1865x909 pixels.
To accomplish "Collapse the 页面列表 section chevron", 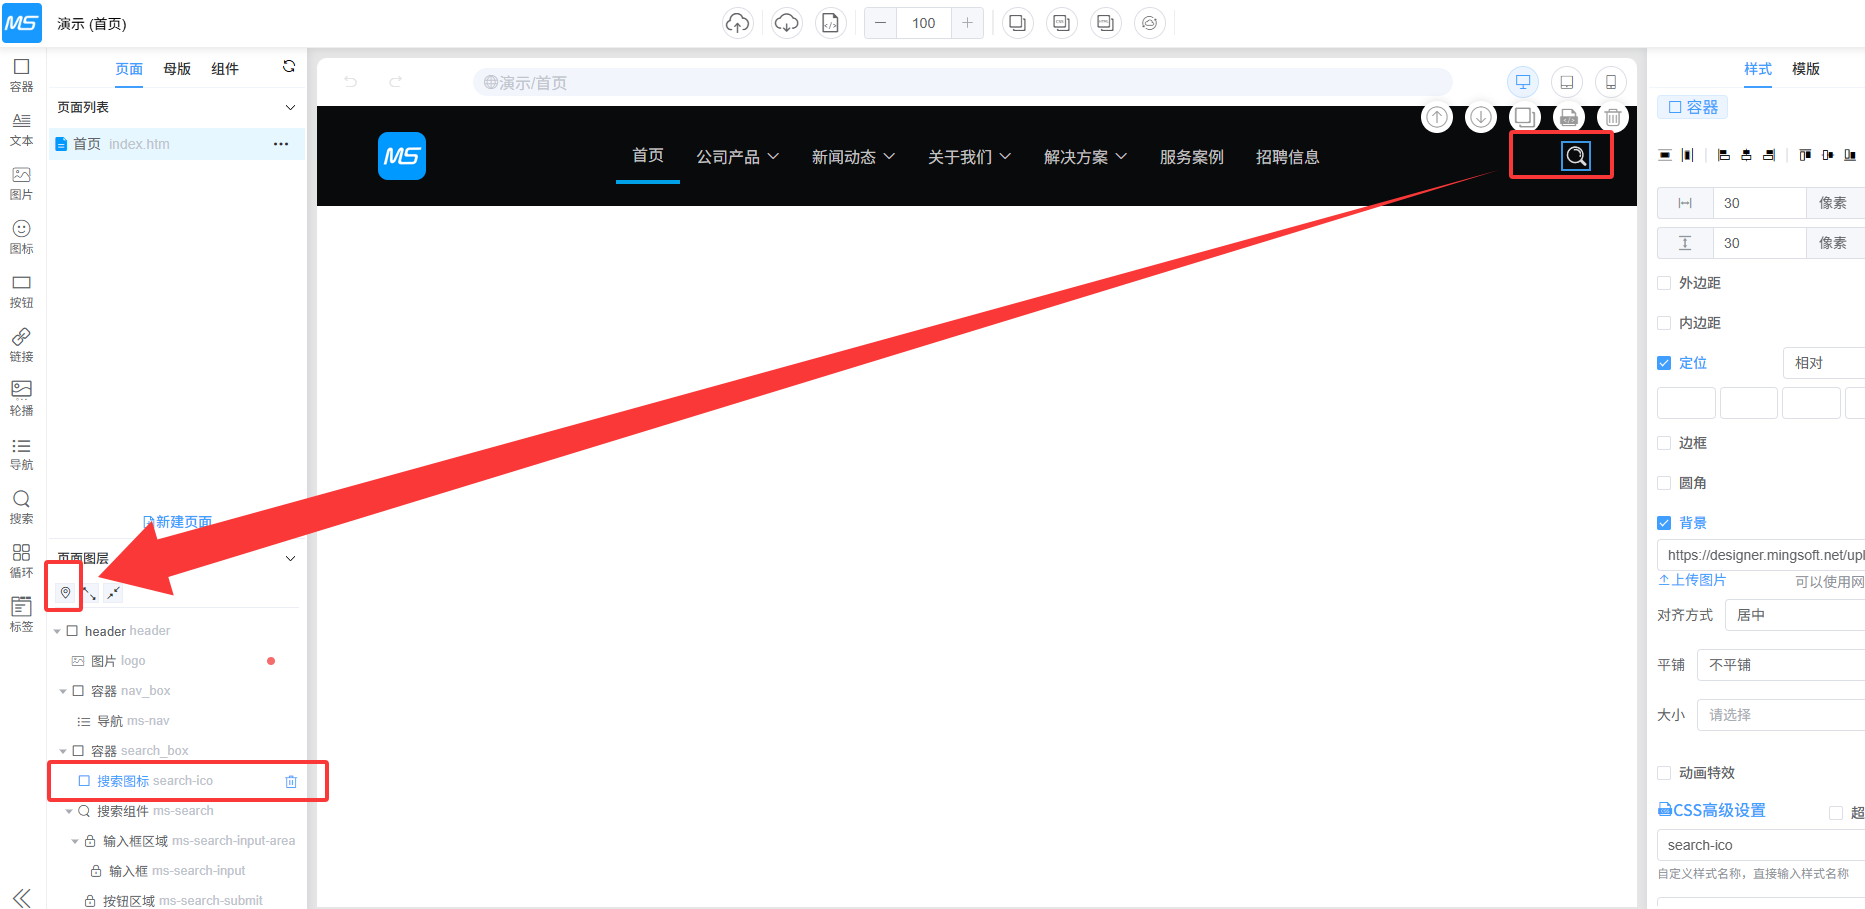I will pos(290,107).
